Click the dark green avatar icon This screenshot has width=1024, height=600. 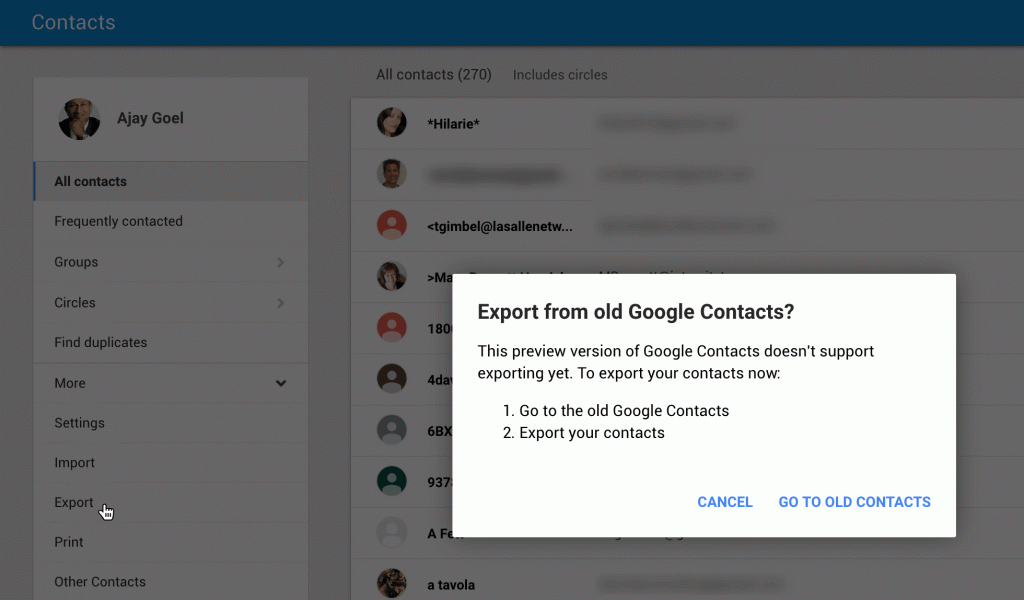(x=391, y=481)
